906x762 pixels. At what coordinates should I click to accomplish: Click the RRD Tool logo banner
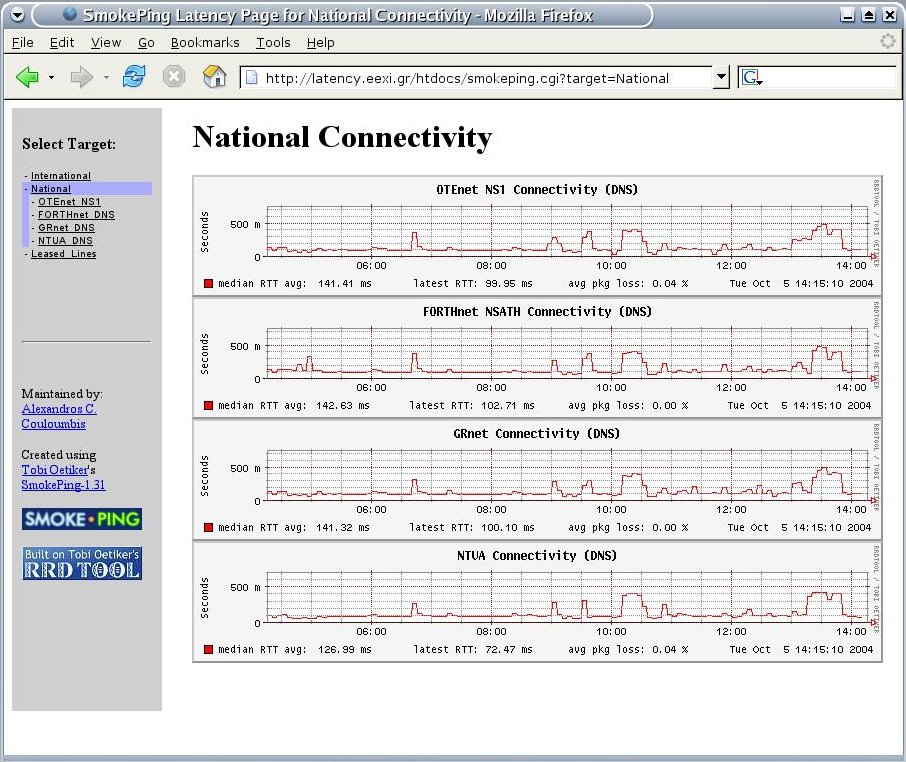[x=82, y=563]
